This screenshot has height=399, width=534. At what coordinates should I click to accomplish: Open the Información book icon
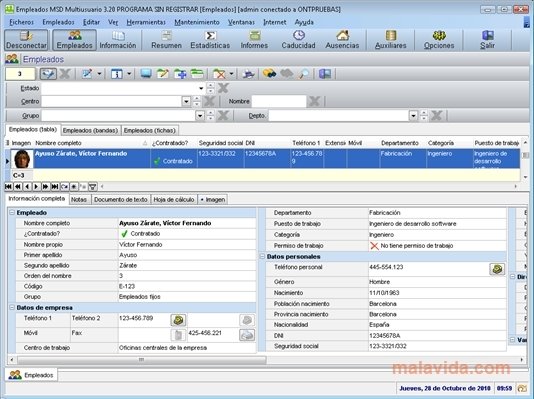(118, 40)
